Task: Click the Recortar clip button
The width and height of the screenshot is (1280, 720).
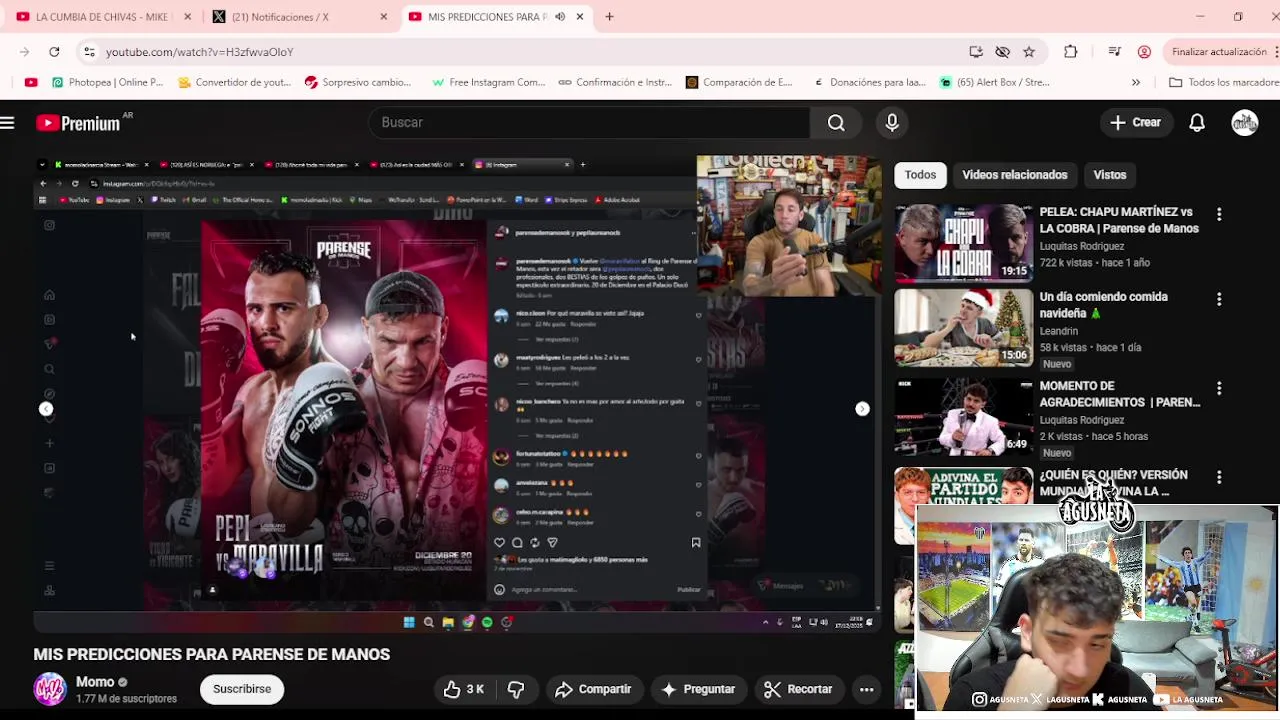Action: pyautogui.click(x=798, y=689)
